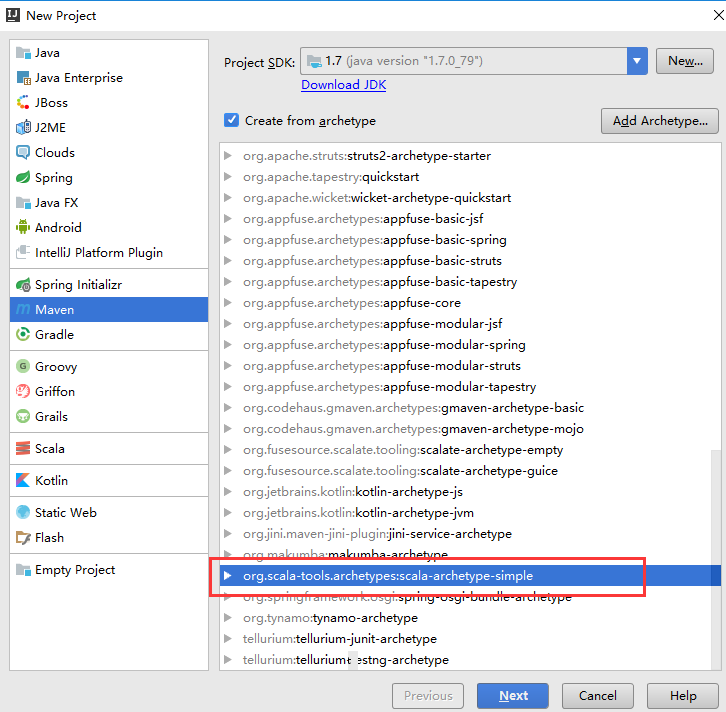The image size is (726, 712).
Task: Choose the Java FX icon
Action: coord(23,203)
